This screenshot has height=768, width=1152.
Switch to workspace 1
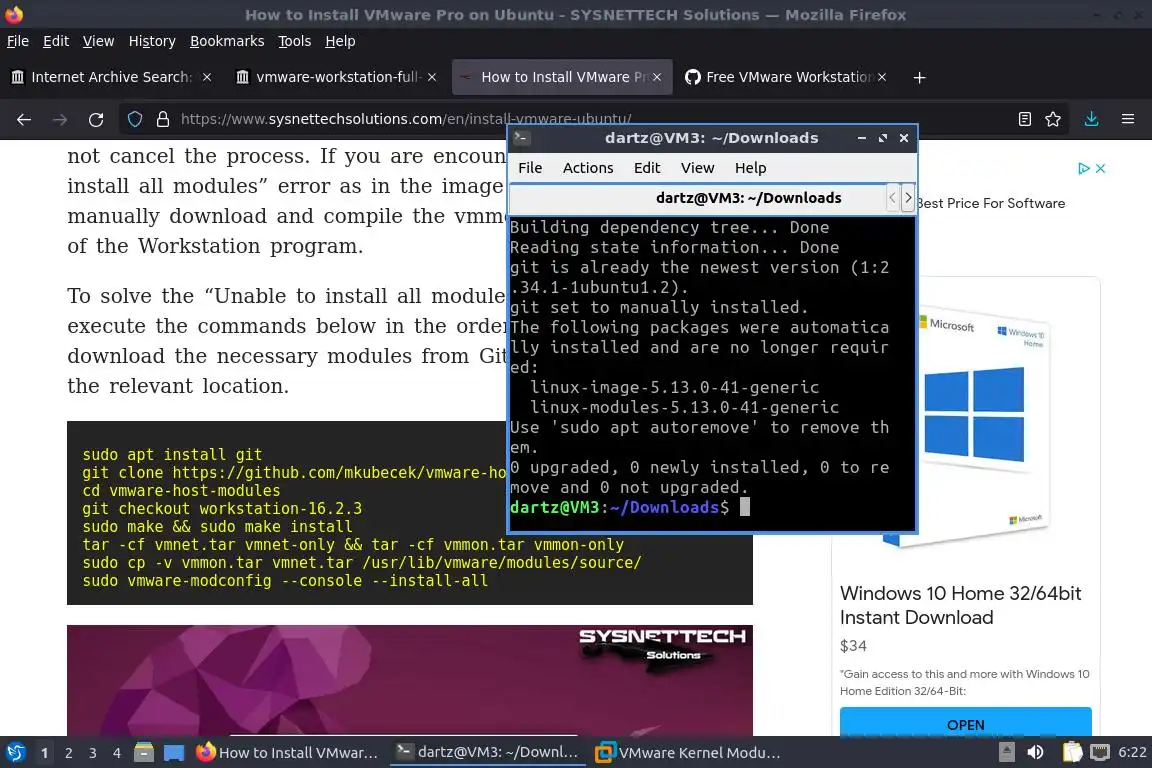(x=44, y=753)
